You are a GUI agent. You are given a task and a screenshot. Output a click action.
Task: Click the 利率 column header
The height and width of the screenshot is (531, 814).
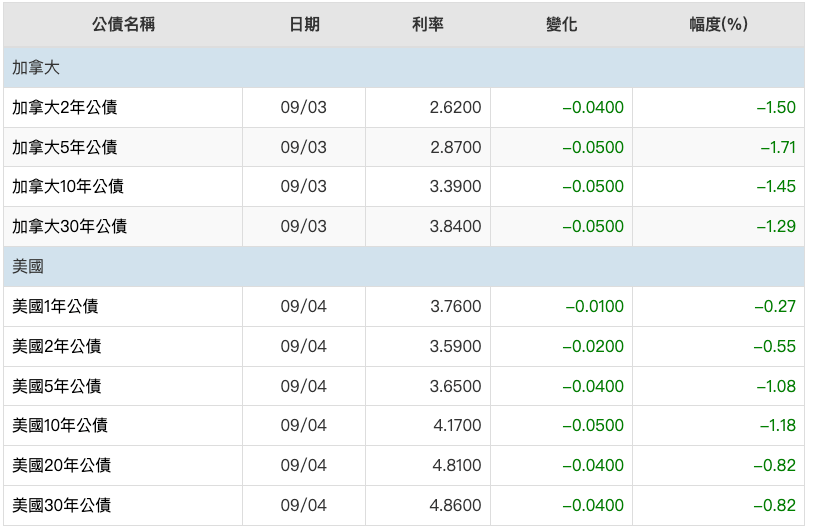tap(427, 24)
